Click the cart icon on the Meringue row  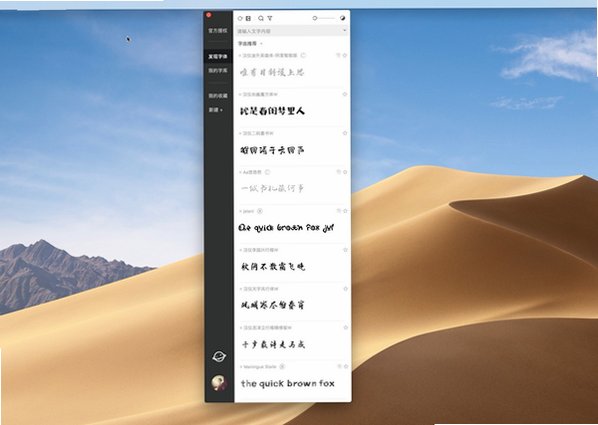339,367
